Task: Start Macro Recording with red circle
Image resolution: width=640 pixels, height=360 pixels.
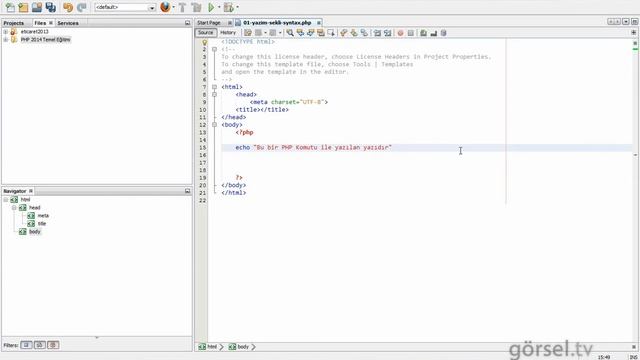Action: click(x=400, y=33)
